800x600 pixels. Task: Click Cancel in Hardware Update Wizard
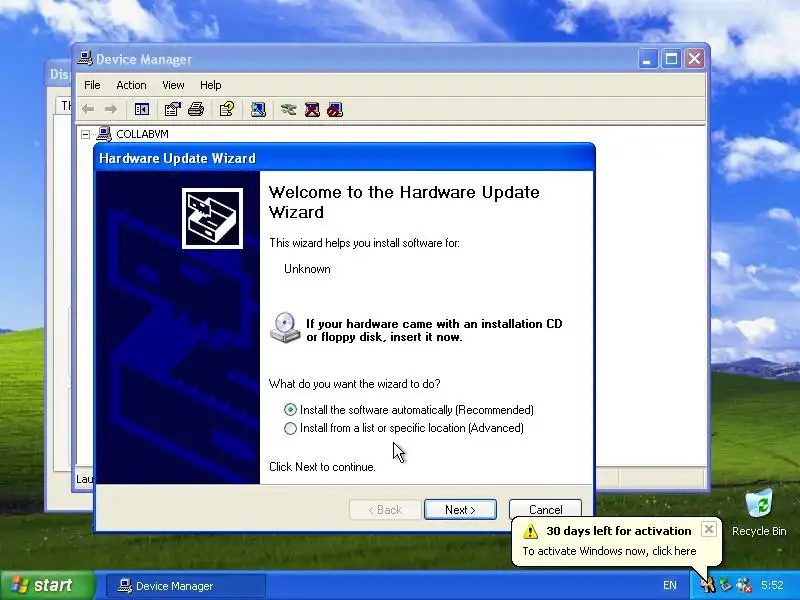click(545, 510)
